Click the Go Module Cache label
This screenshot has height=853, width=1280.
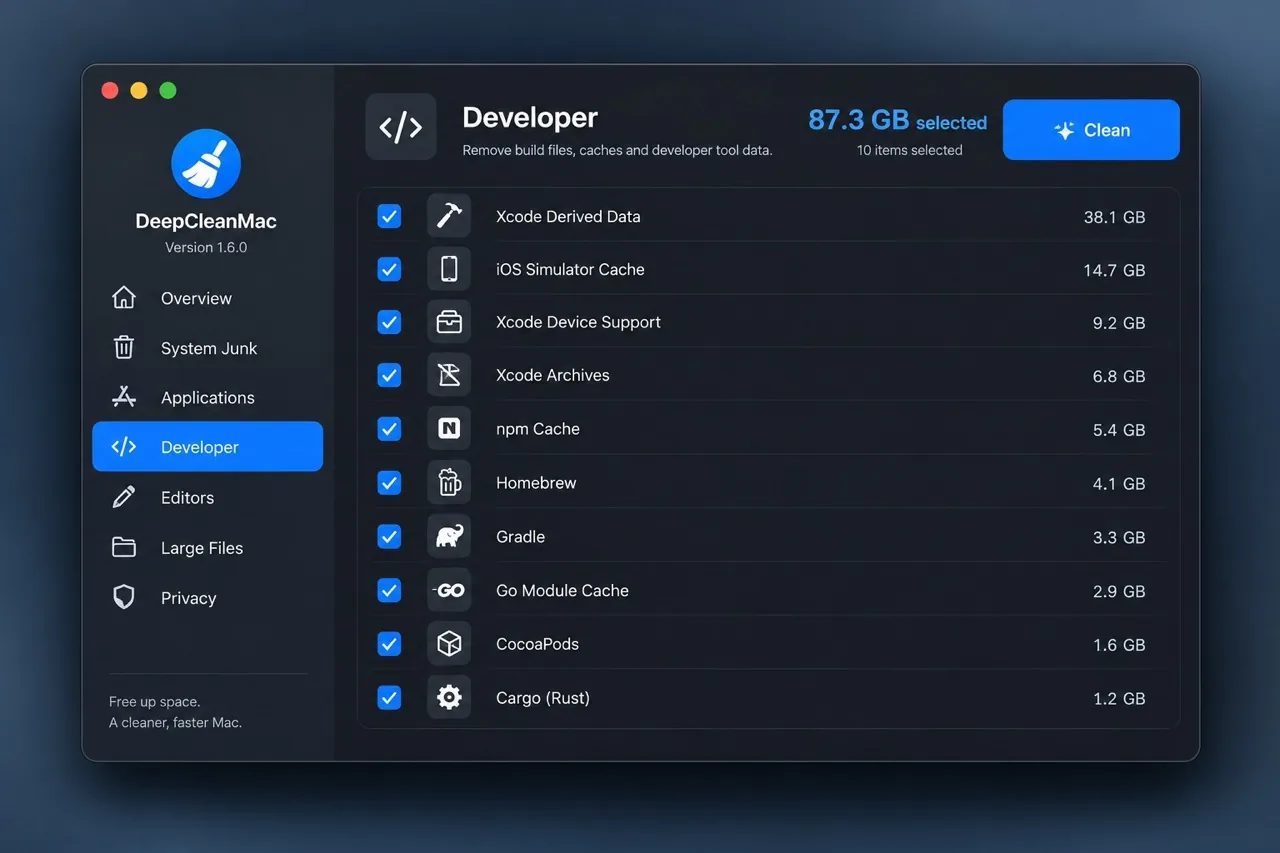point(562,590)
